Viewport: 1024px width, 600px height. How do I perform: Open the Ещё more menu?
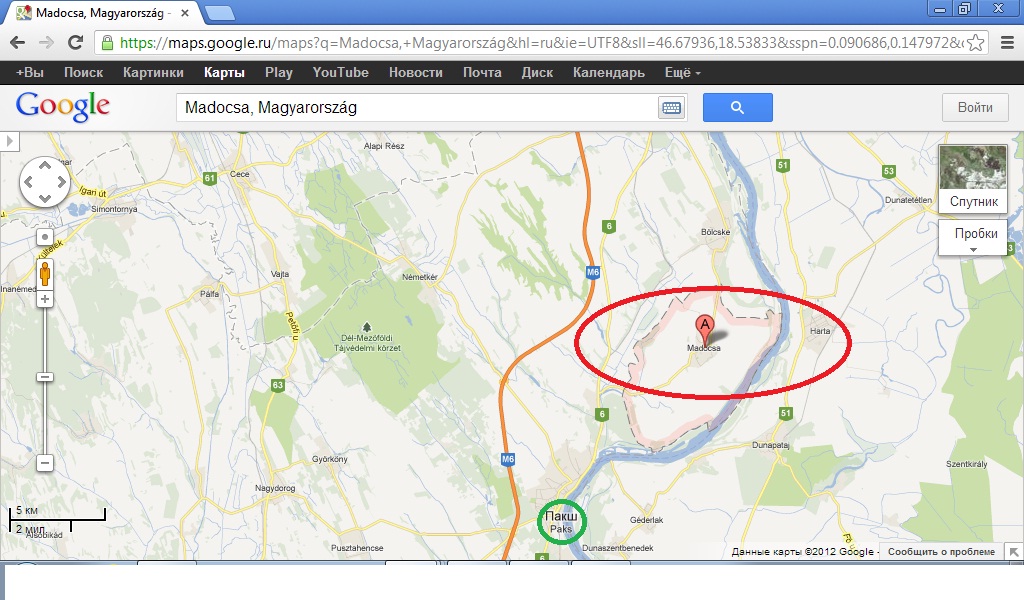pos(682,72)
